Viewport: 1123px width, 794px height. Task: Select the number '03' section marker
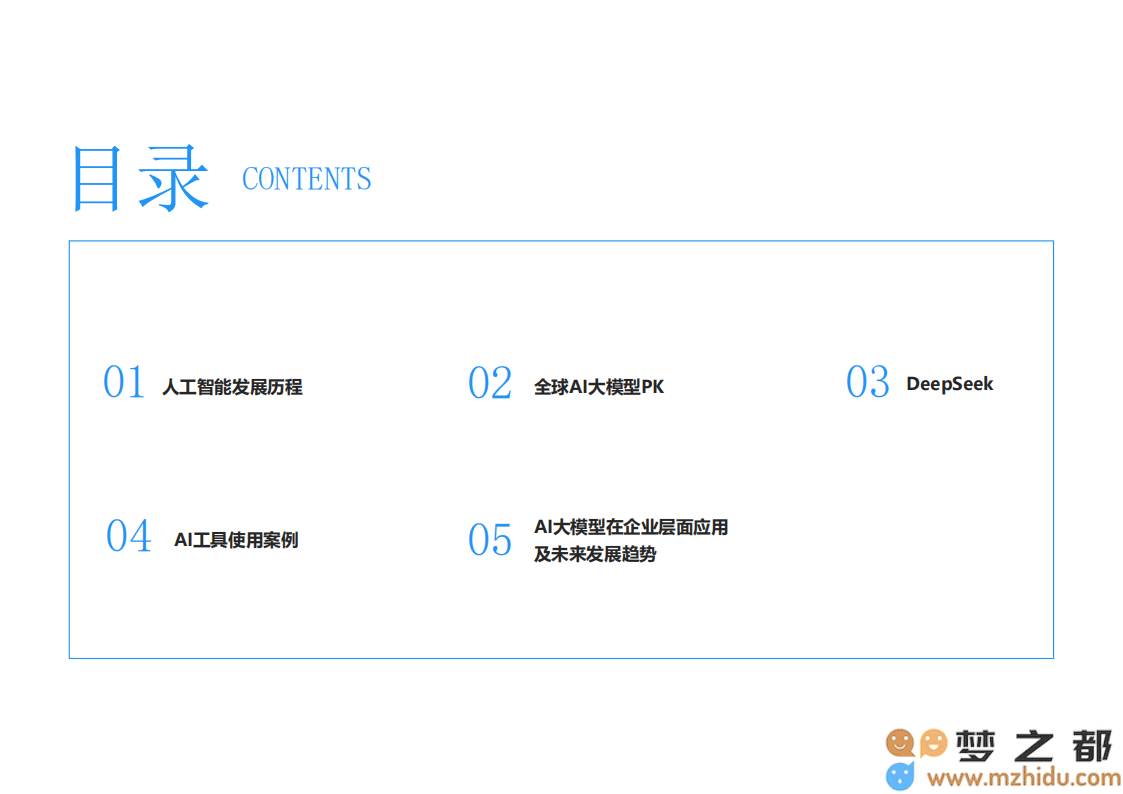pyautogui.click(x=867, y=382)
